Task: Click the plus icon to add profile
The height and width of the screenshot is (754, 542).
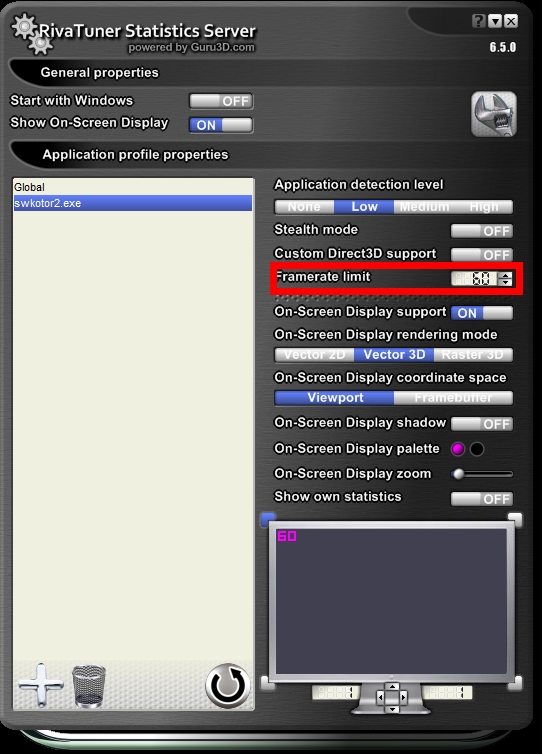Action: (x=41, y=685)
